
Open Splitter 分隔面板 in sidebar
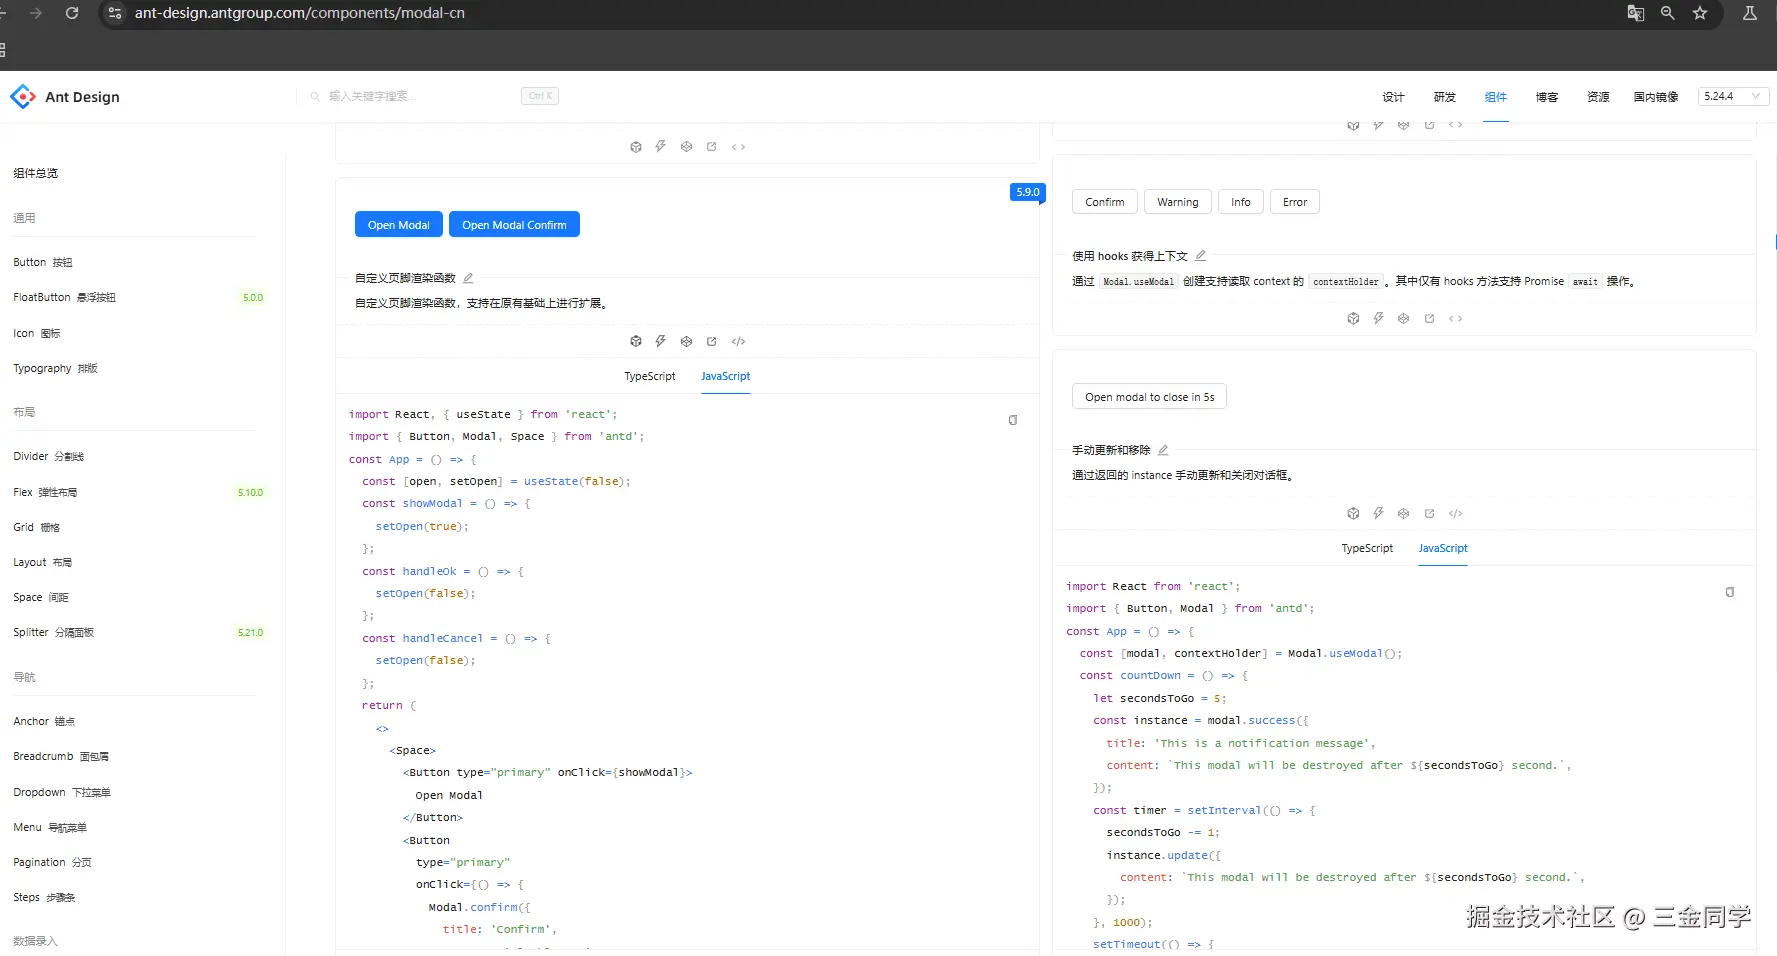pyautogui.click(x=54, y=632)
